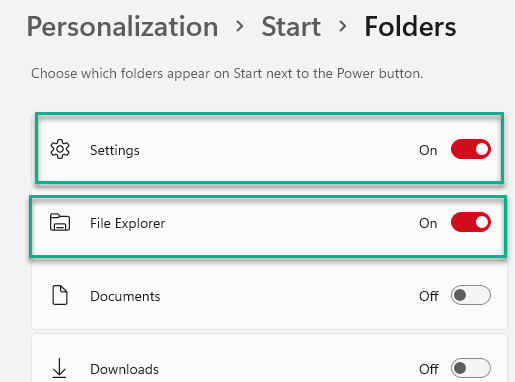This screenshot has width=515, height=382.
Task: Switch on the Downloads toggle
Action: click(471, 368)
